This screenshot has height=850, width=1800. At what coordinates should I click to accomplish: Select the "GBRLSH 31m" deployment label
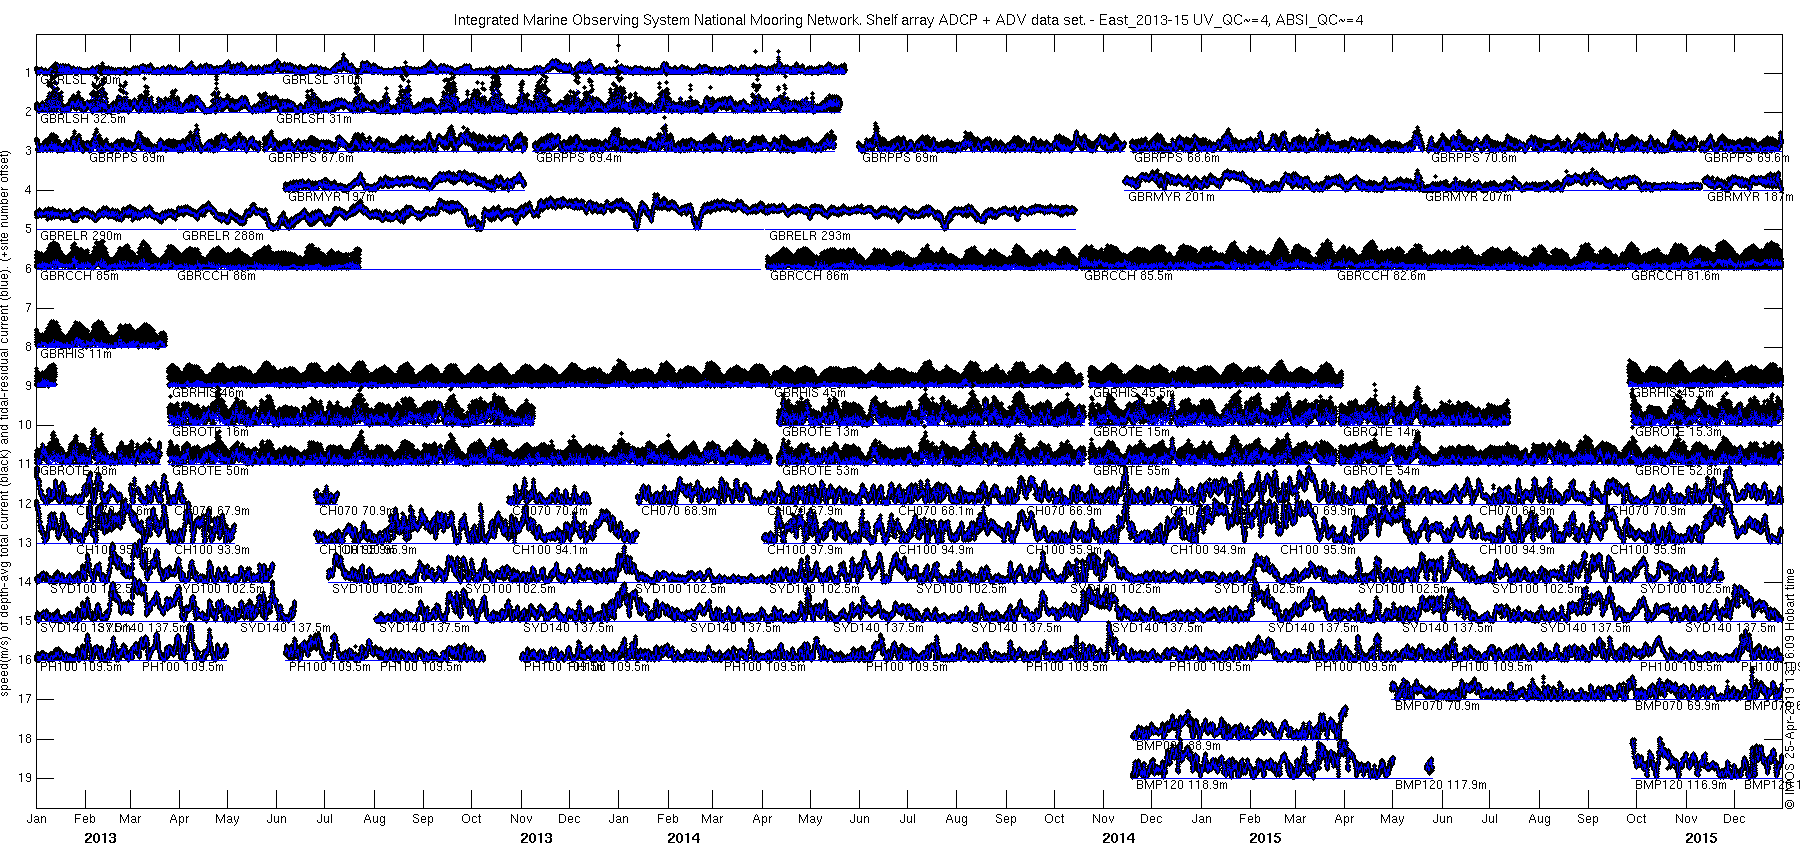click(x=314, y=119)
